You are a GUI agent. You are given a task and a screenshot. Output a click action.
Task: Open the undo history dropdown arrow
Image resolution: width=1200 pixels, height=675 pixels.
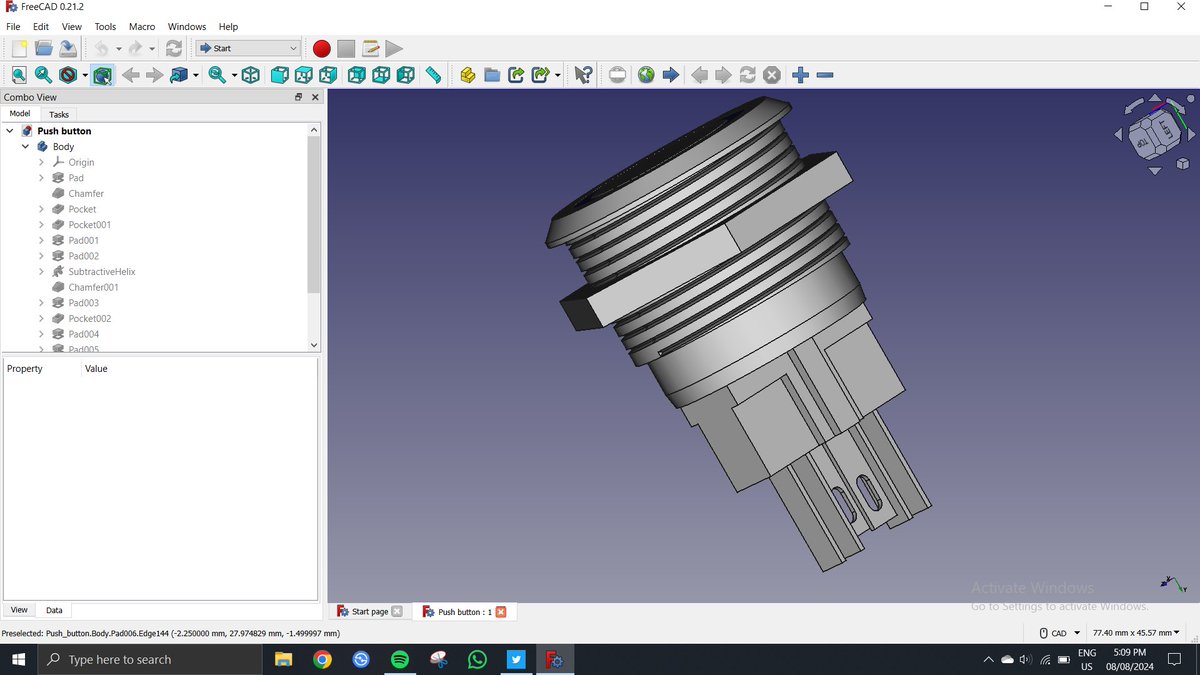(x=119, y=48)
